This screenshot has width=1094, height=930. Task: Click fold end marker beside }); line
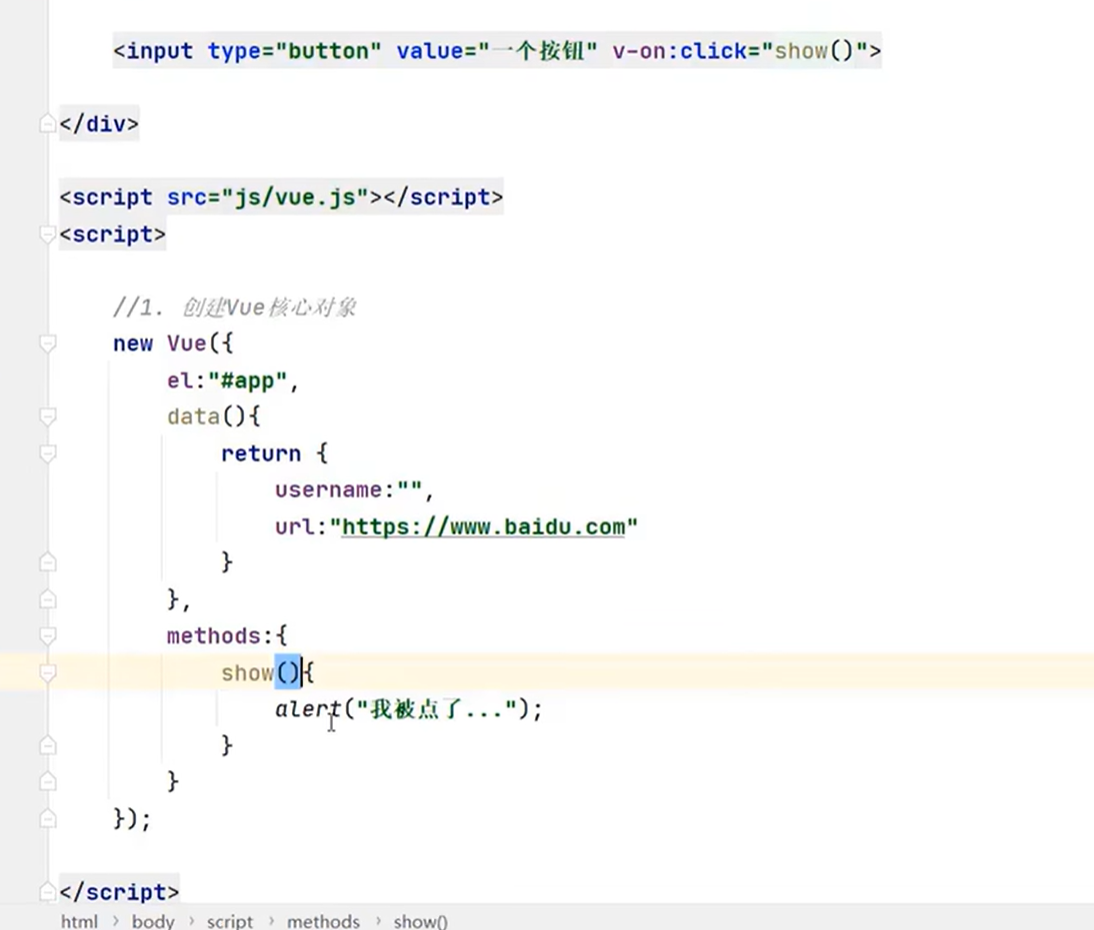pyautogui.click(x=47, y=818)
